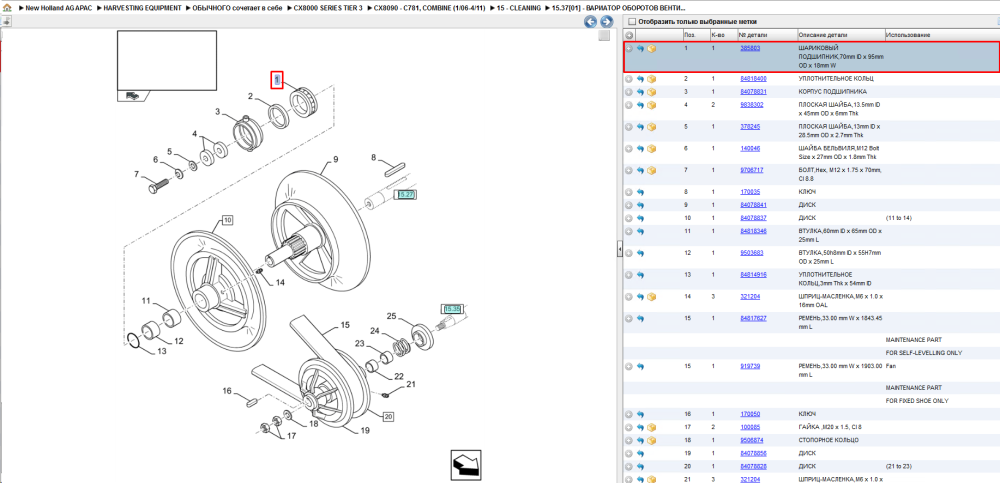Collapse the parts panel via splitter arrow
This screenshot has height=483, width=1000.
click(619, 251)
